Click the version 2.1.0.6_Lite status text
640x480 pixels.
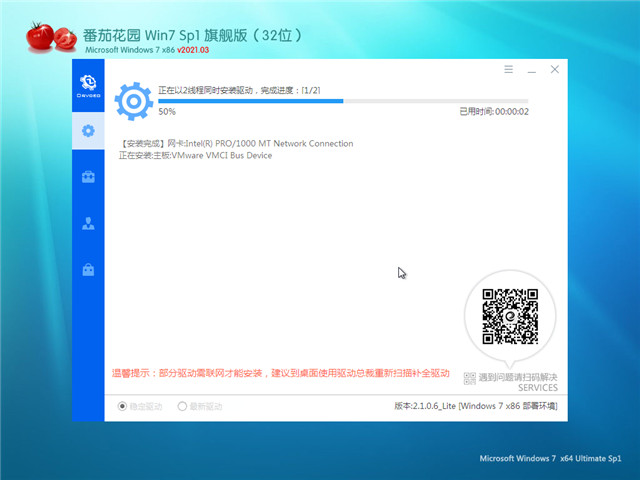coord(476,406)
